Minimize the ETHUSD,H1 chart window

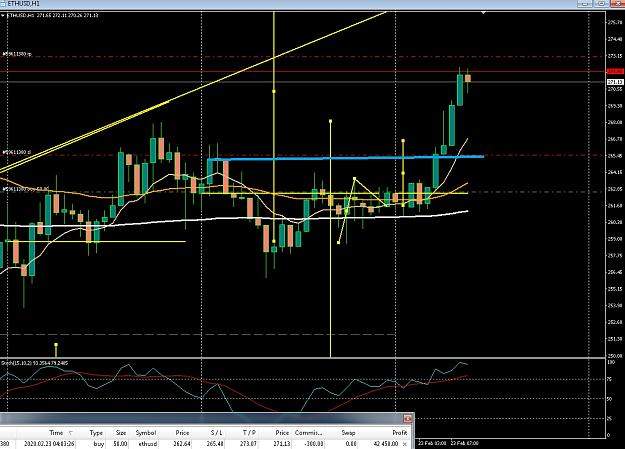click(x=585, y=4)
